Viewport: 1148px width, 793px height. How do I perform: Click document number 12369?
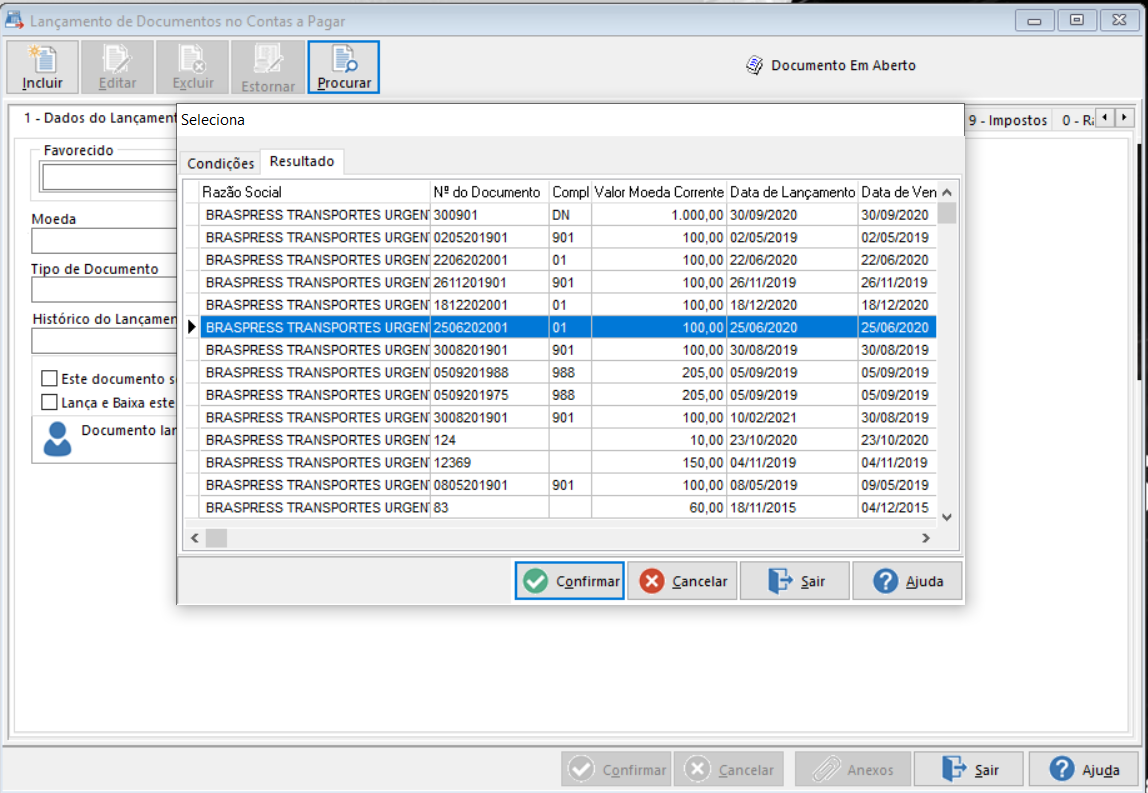pyautogui.click(x=489, y=463)
